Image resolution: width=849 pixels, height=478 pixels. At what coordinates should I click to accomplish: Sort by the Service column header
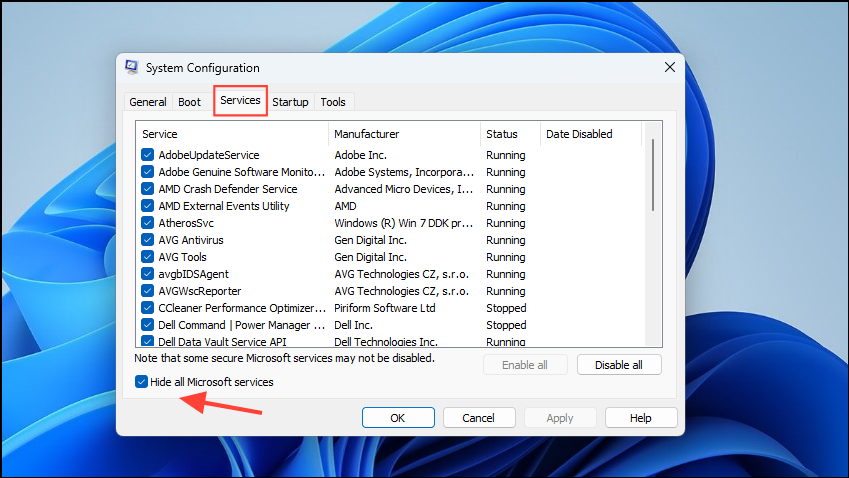[x=232, y=134]
